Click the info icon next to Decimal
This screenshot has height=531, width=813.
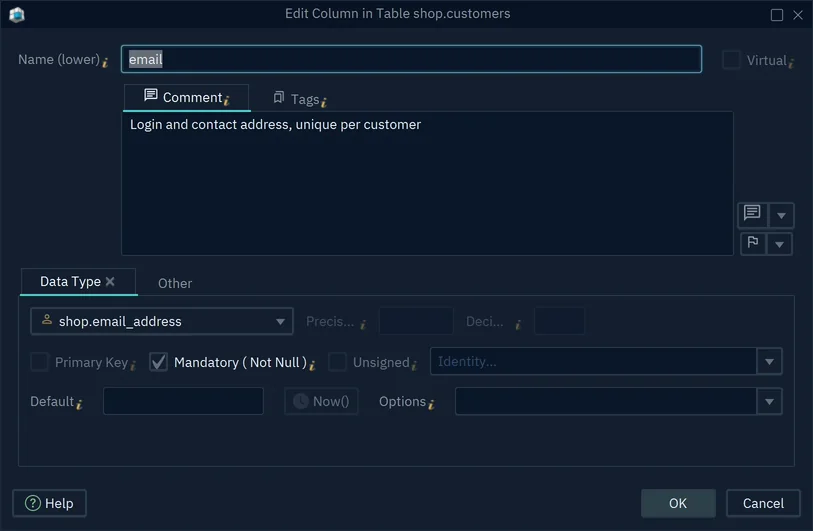518,325
